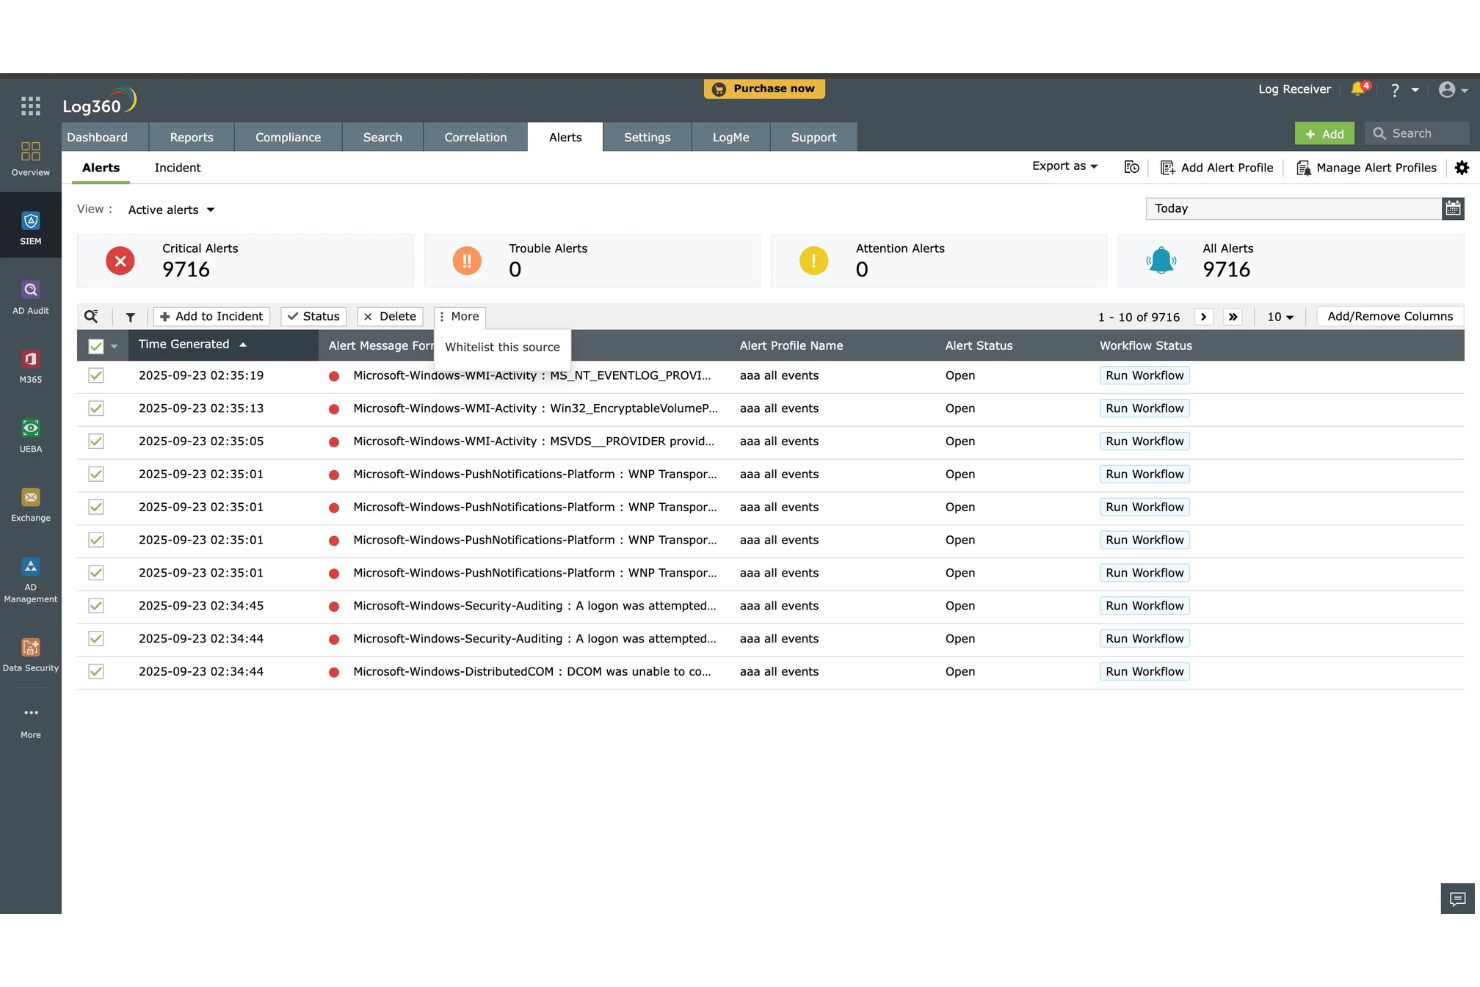Image resolution: width=1480 pixels, height=987 pixels.
Task: Open Manage Alert Profiles
Action: click(1366, 168)
